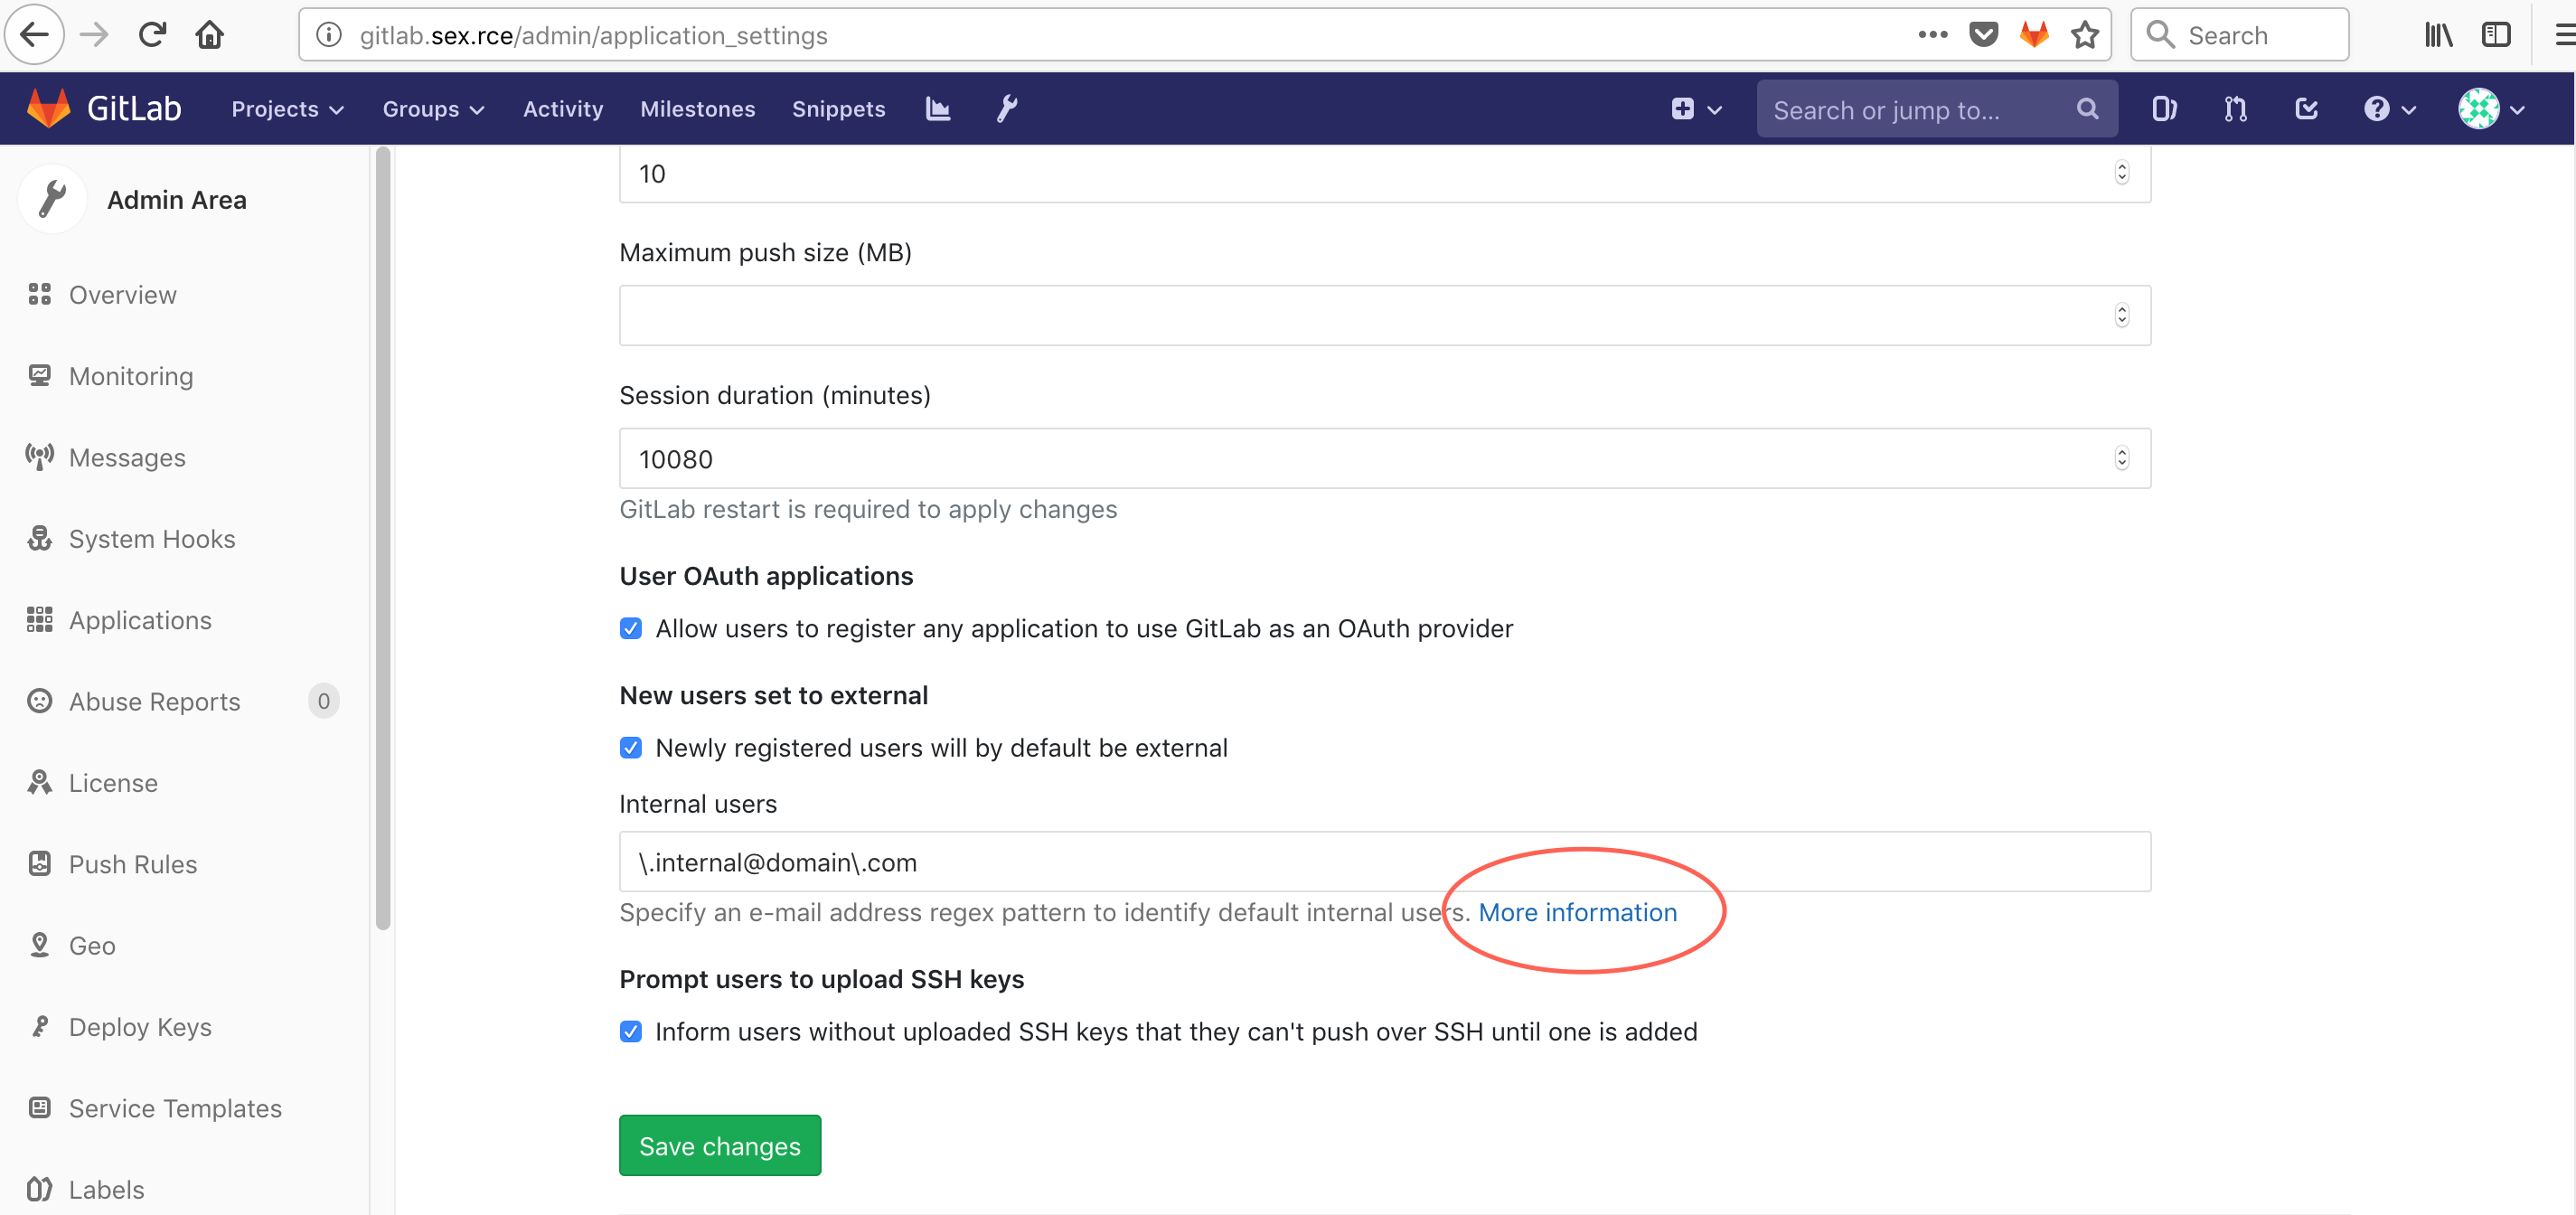2576x1215 pixels.
Task: Toggle allow users to register OAuth applications
Action: [x=631, y=628]
